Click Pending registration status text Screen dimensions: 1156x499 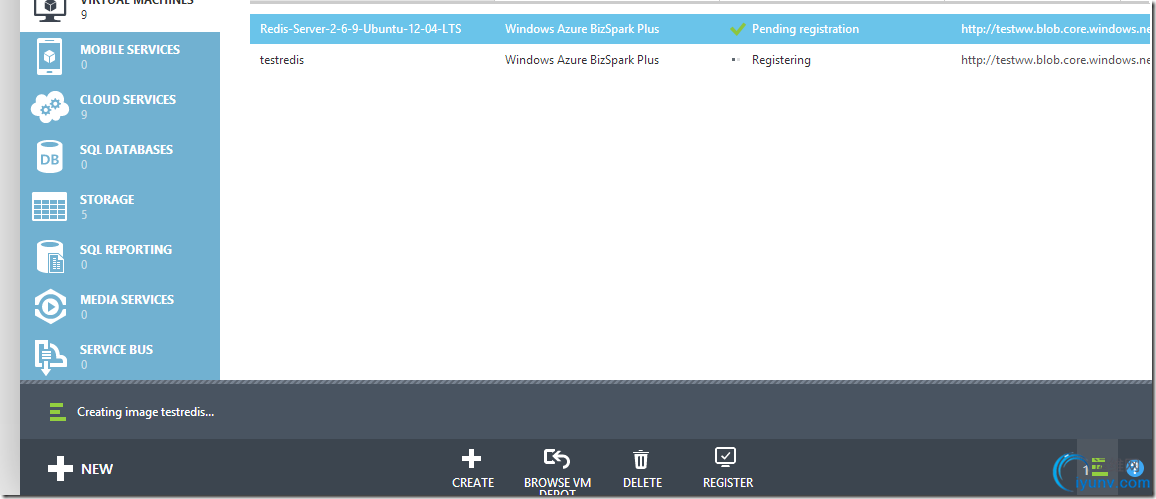coord(805,29)
